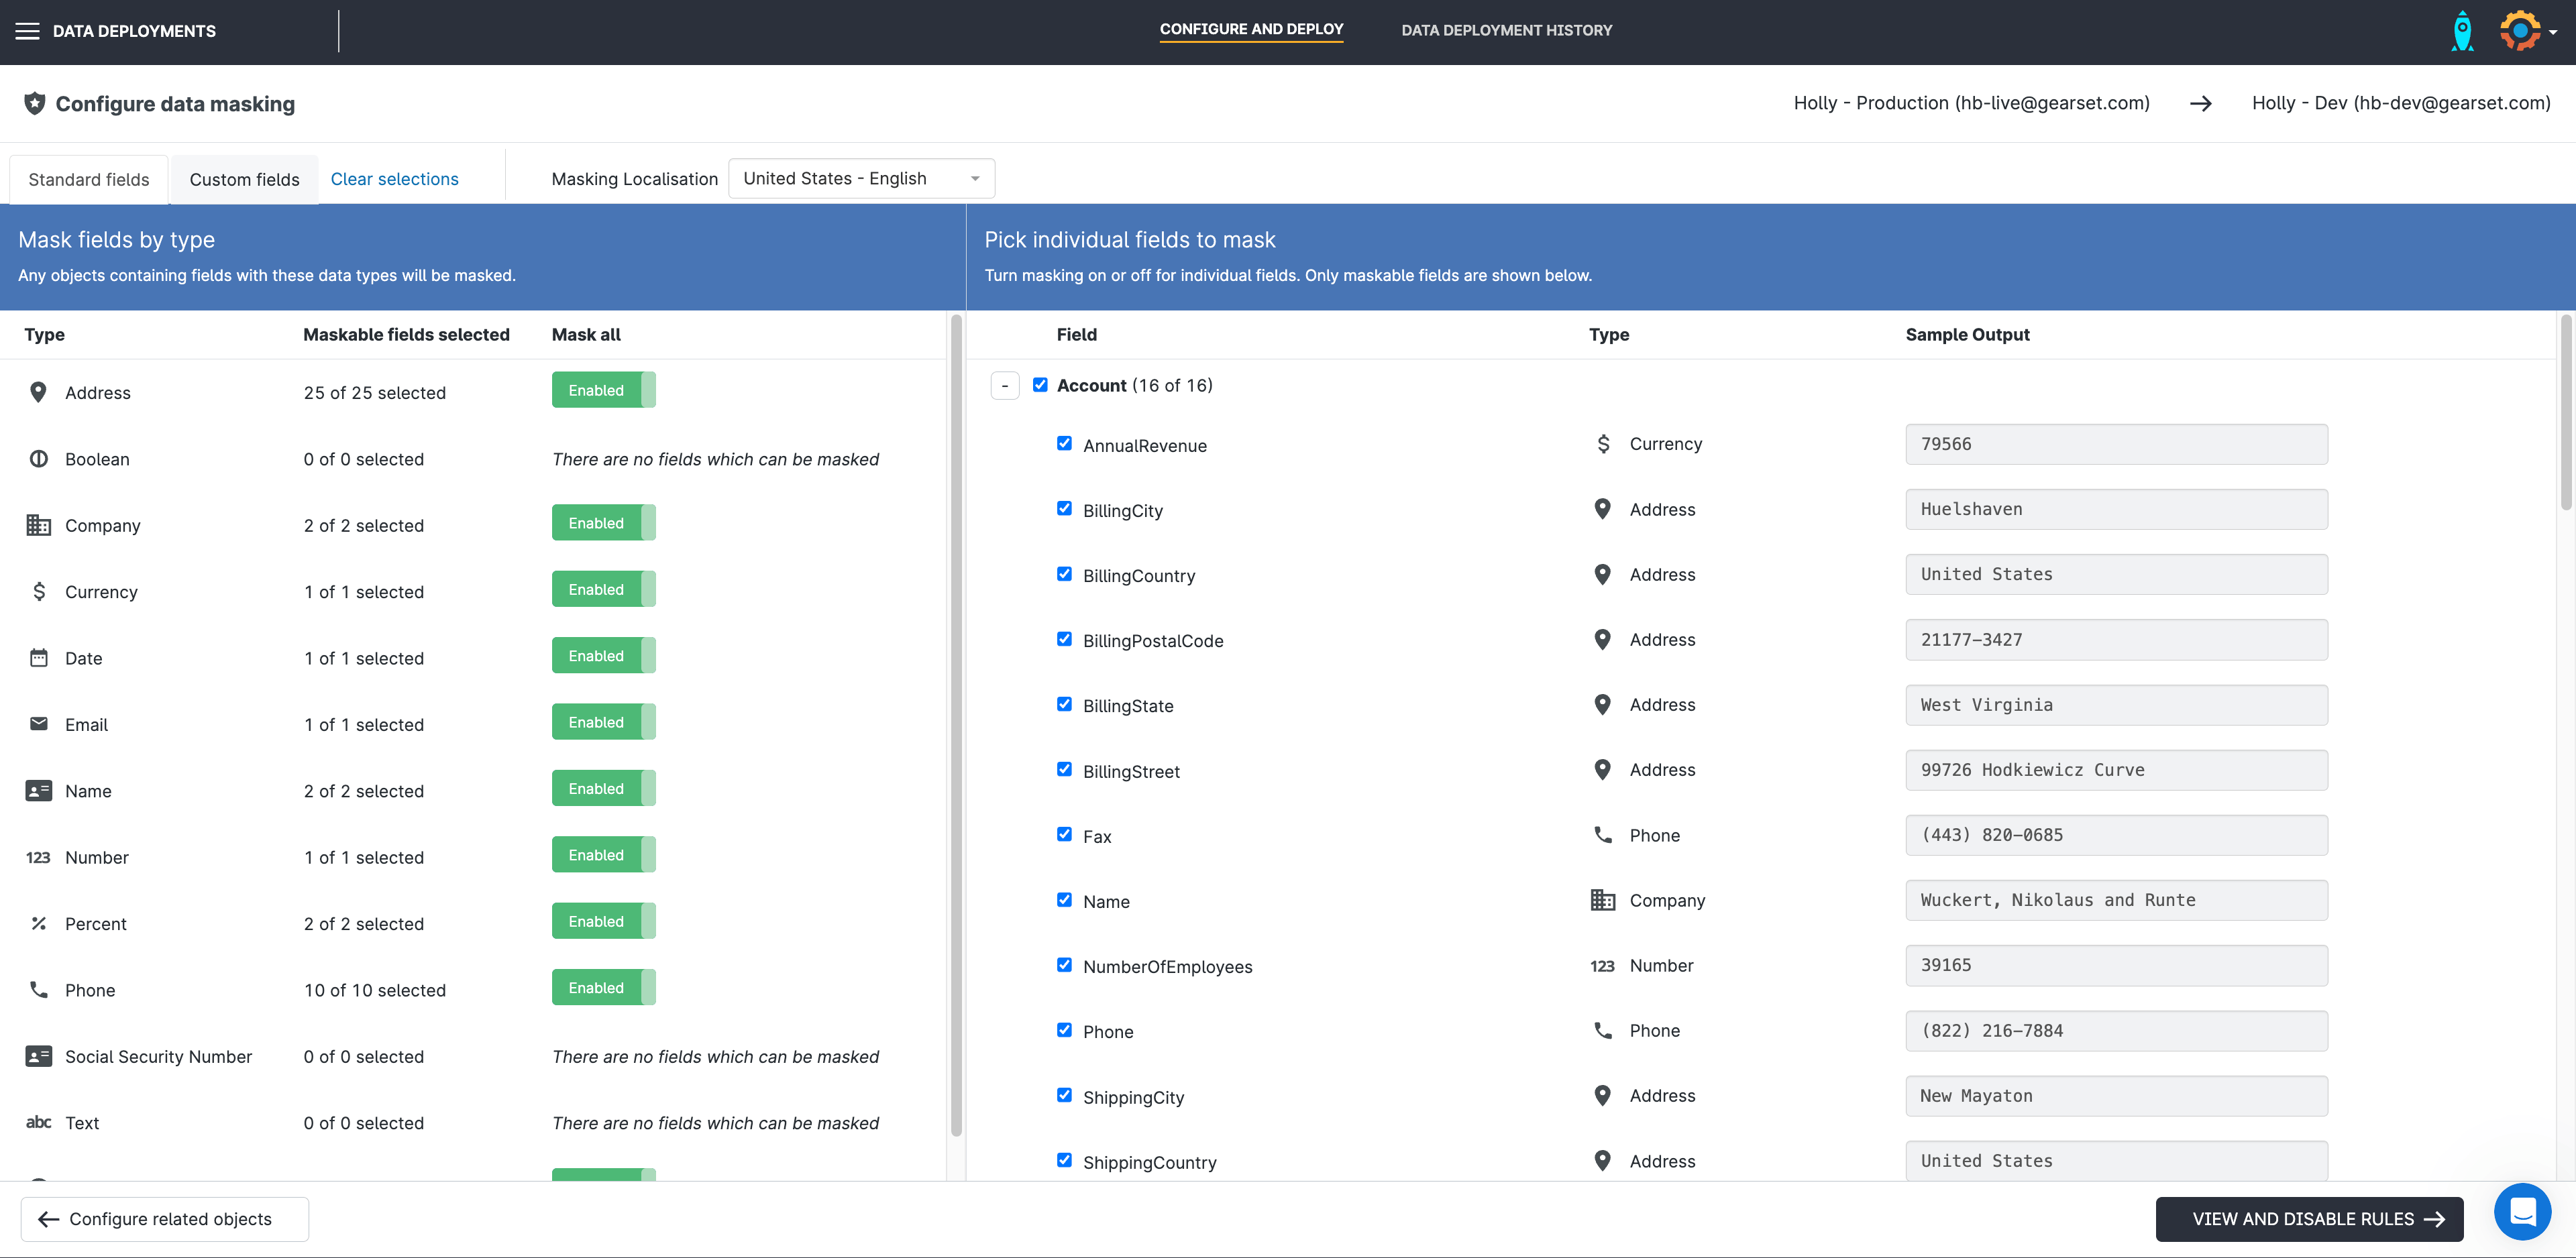Open the chat support bubble

(x=2522, y=1211)
